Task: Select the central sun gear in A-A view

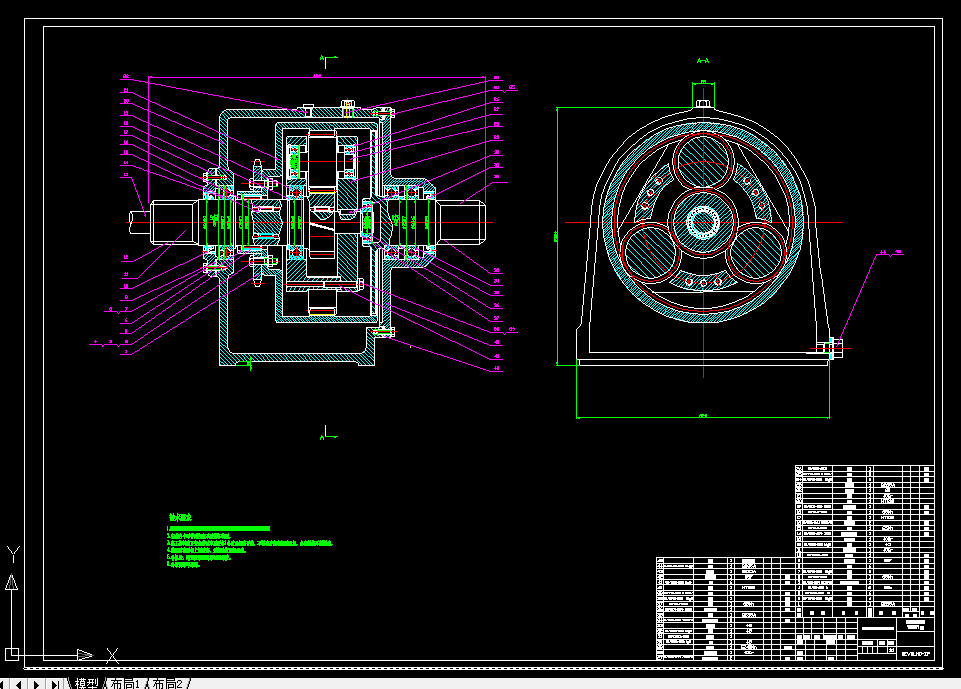Action: (x=703, y=222)
